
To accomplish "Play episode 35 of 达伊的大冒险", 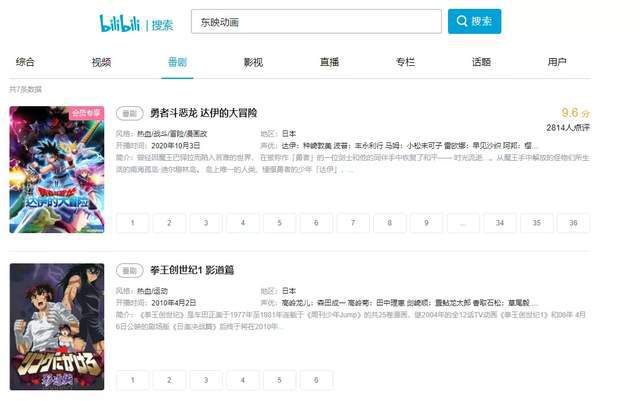I will coord(537,223).
